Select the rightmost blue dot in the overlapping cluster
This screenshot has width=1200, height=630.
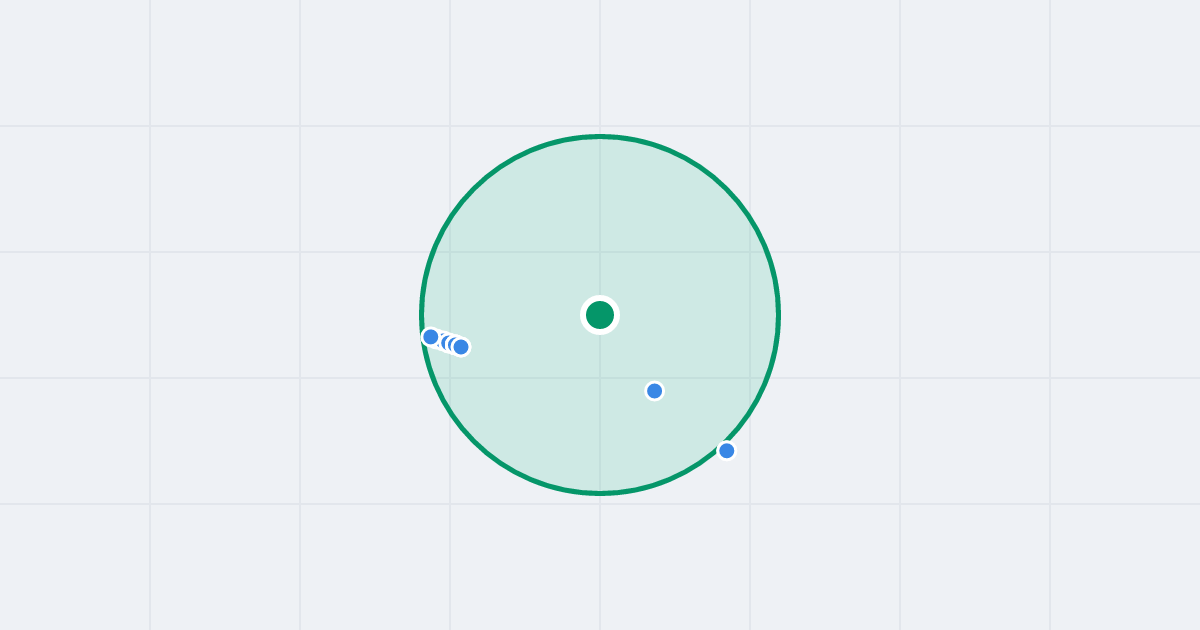click(461, 347)
